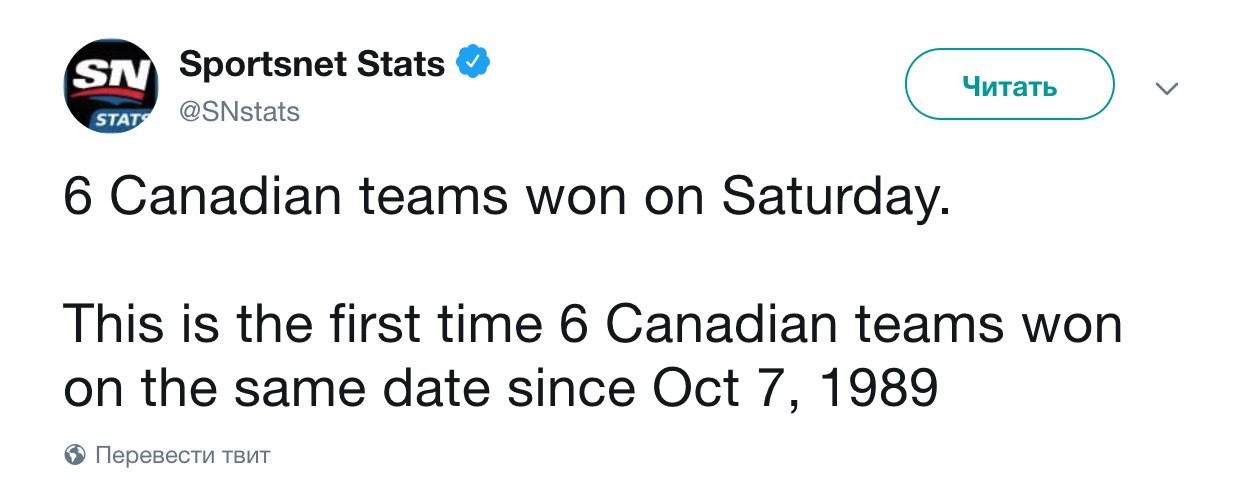Viewport: 1246px width, 488px height.
Task: Click the 'This is the first time' line
Action: tap(300, 327)
